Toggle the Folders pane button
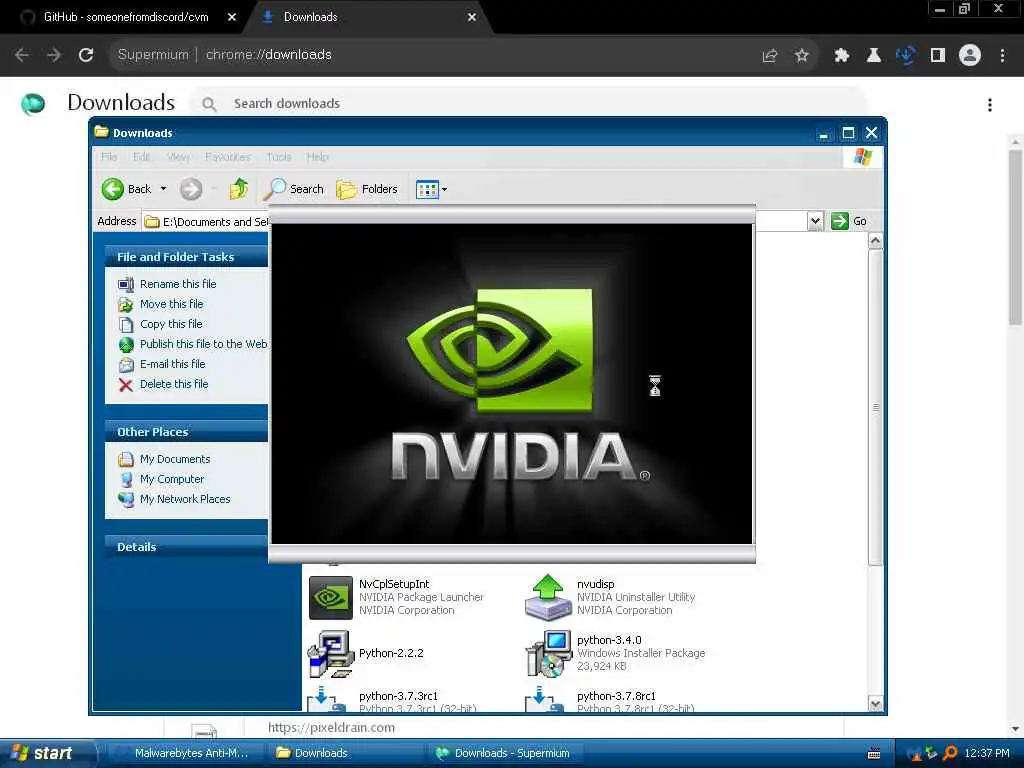 point(367,189)
